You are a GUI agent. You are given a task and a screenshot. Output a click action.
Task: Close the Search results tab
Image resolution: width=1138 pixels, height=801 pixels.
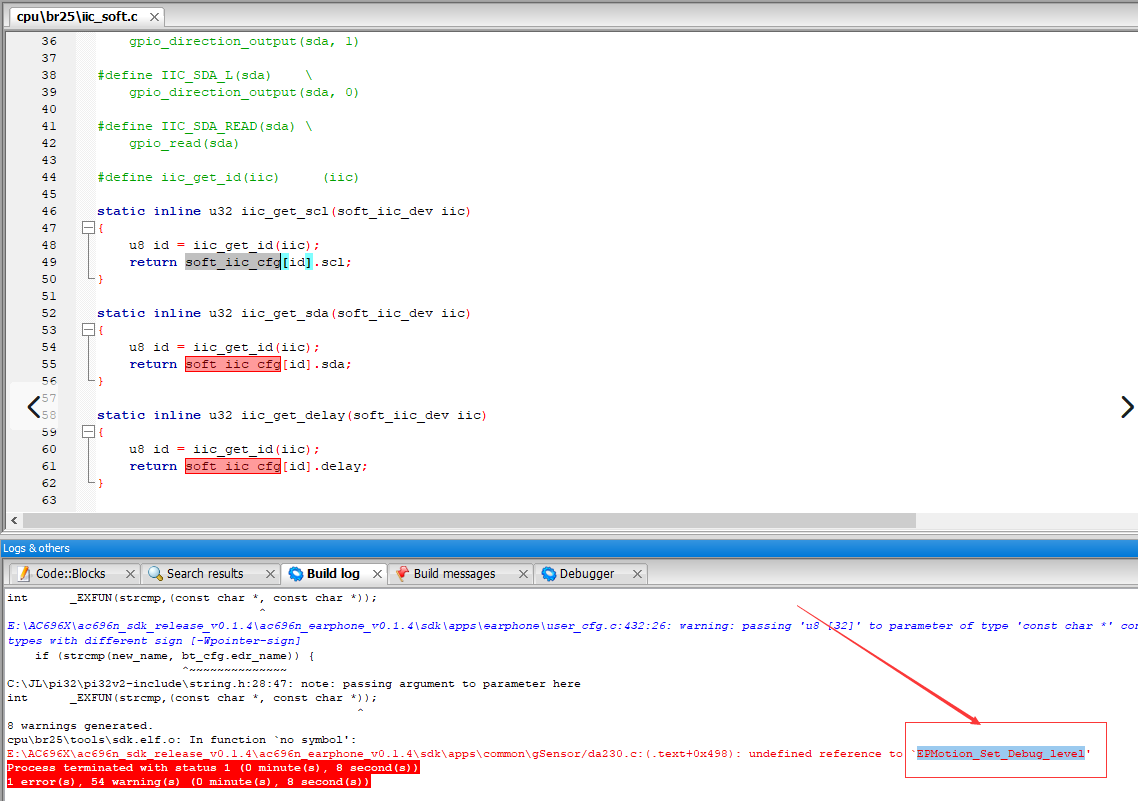tap(270, 574)
